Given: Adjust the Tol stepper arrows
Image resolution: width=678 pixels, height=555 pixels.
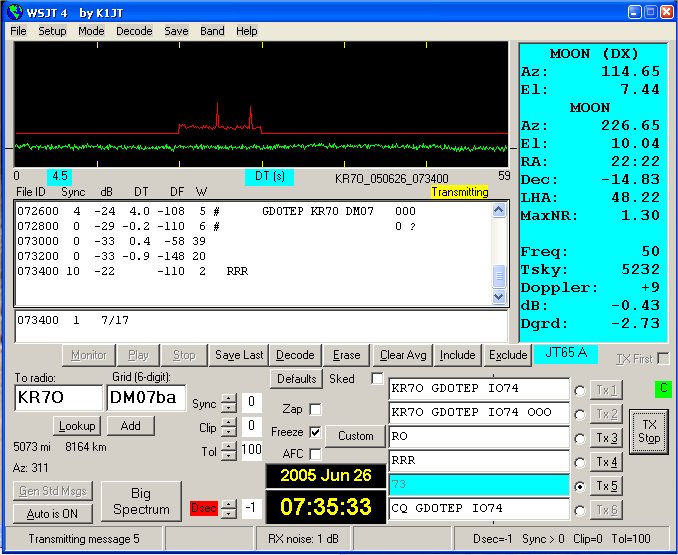Looking at the screenshot, I should (x=228, y=450).
